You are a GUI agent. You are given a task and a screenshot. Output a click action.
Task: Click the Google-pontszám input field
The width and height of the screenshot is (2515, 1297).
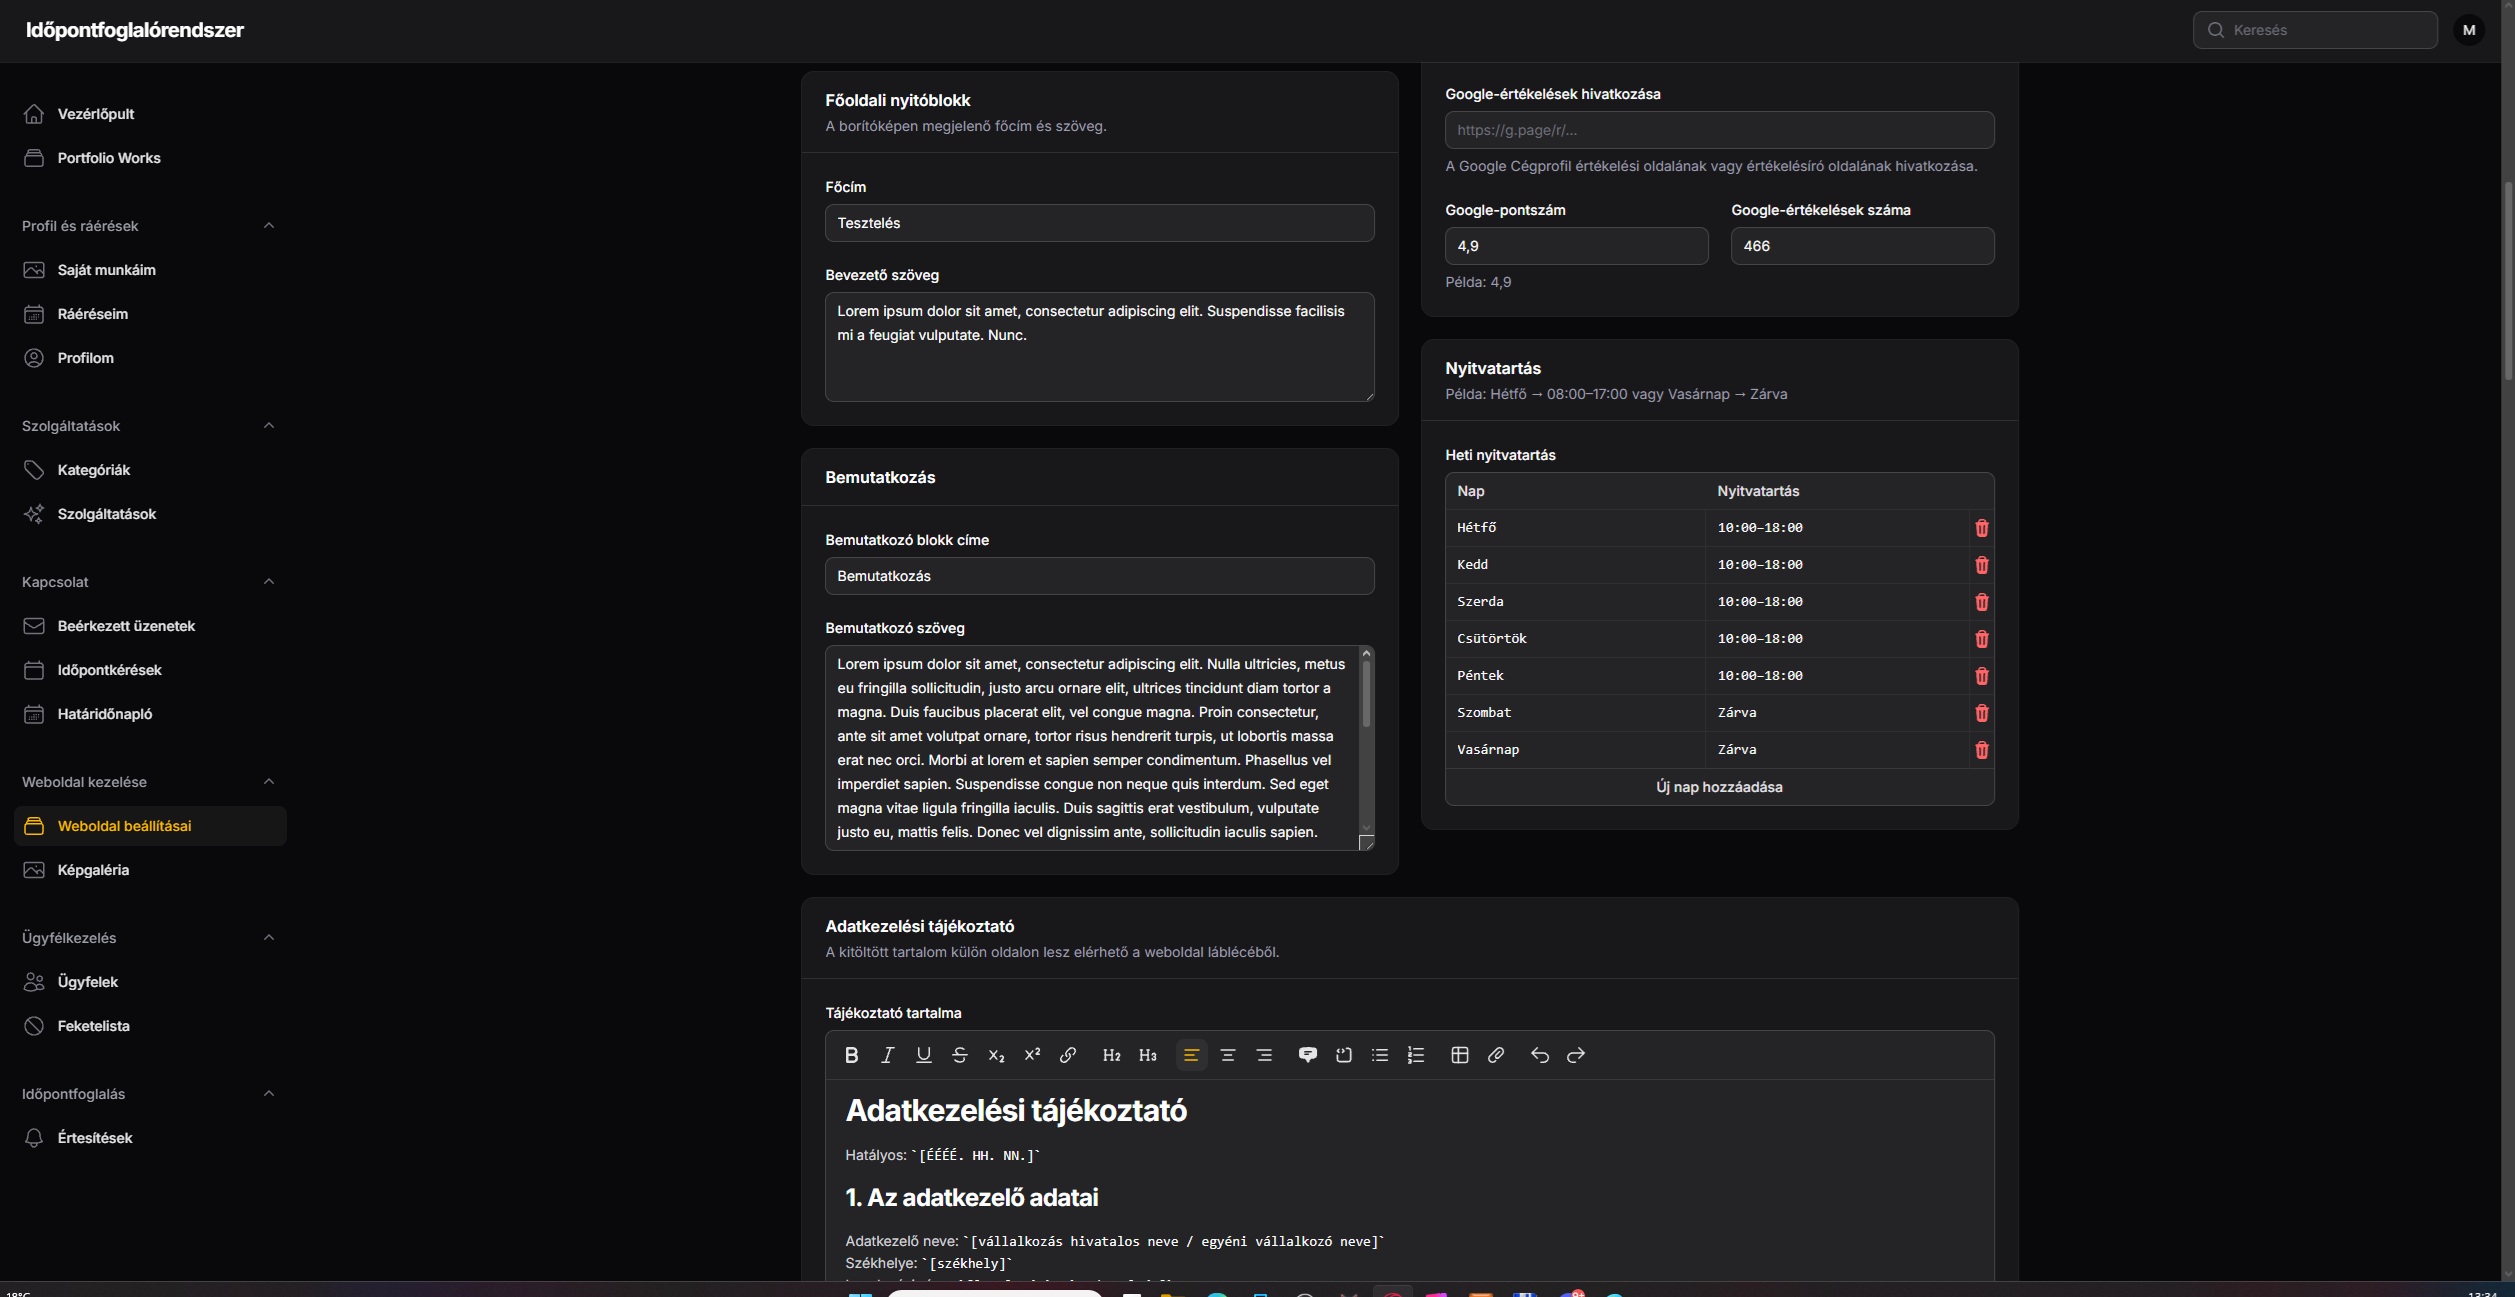point(1576,246)
